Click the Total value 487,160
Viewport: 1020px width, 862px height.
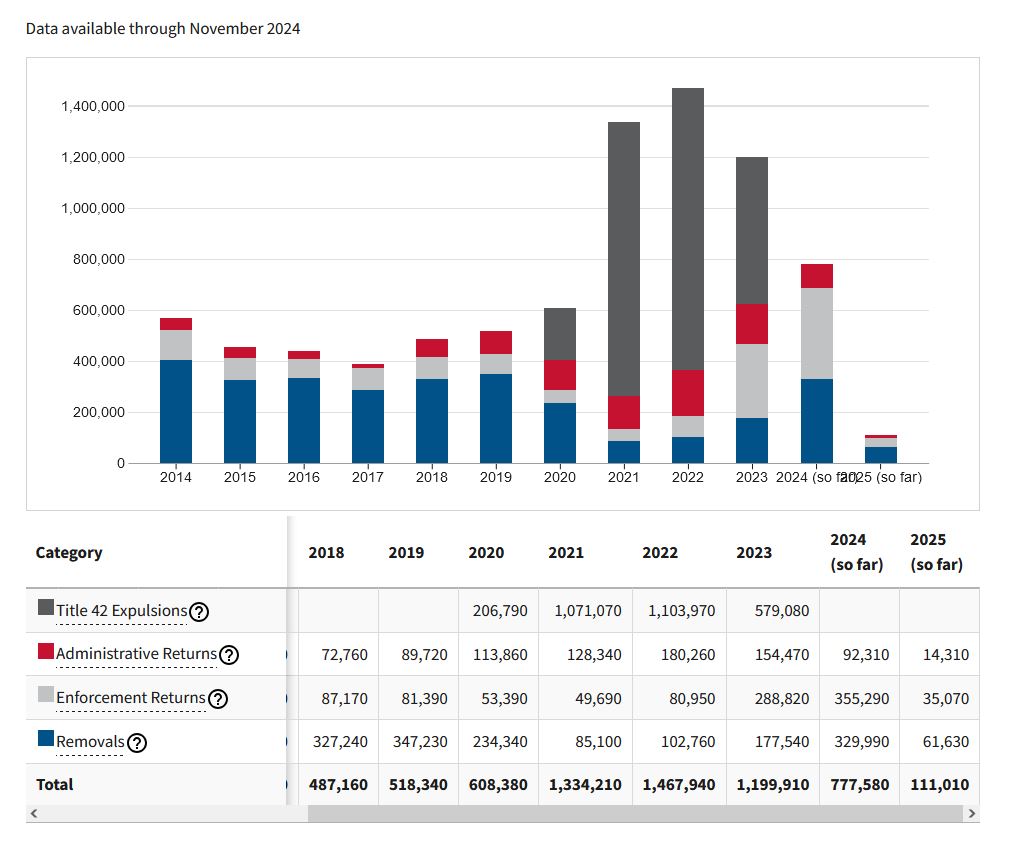click(x=338, y=785)
